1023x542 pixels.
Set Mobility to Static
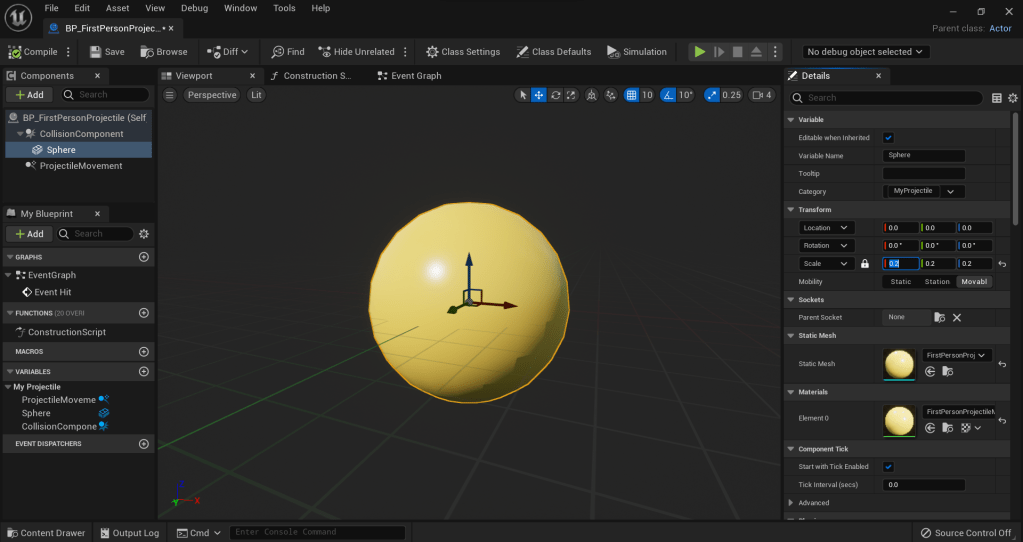point(900,282)
